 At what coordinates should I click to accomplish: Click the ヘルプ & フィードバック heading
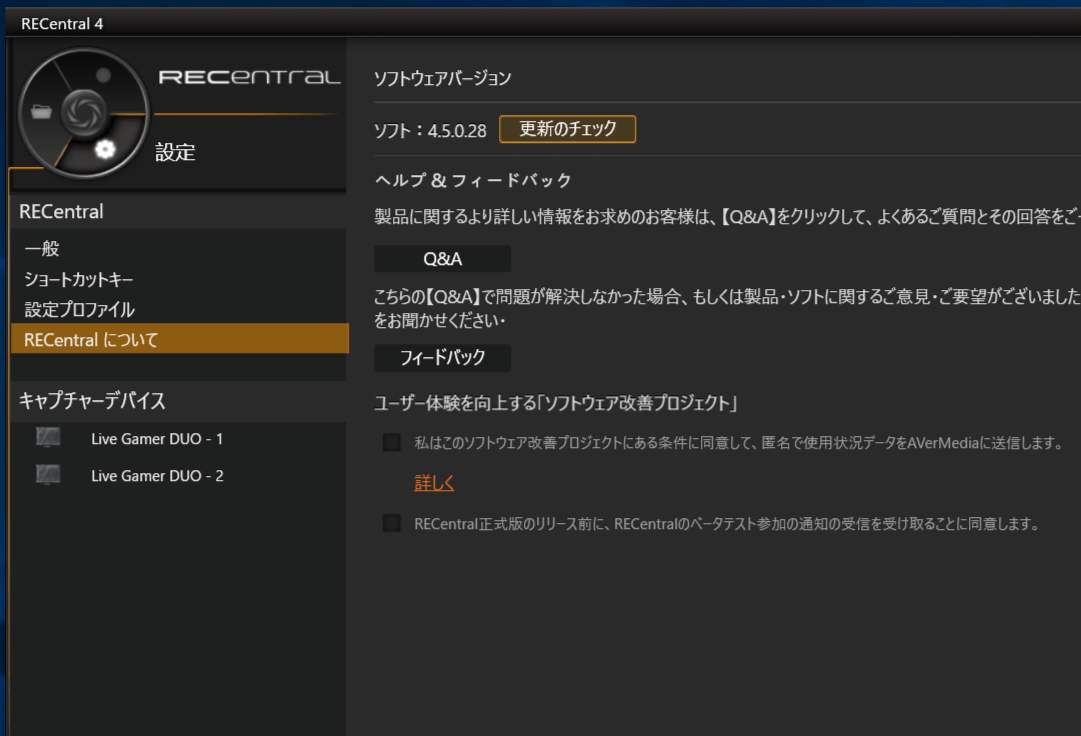click(x=473, y=181)
